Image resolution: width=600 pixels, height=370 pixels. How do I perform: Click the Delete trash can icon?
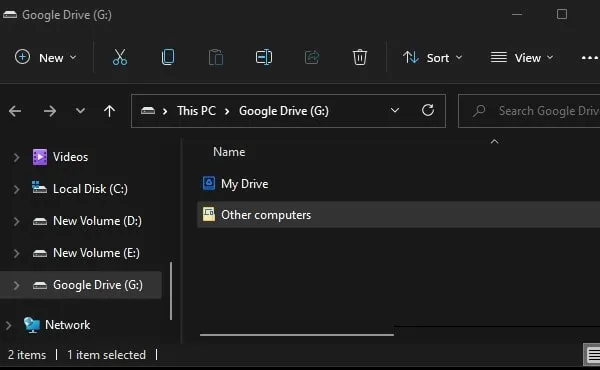coord(360,57)
